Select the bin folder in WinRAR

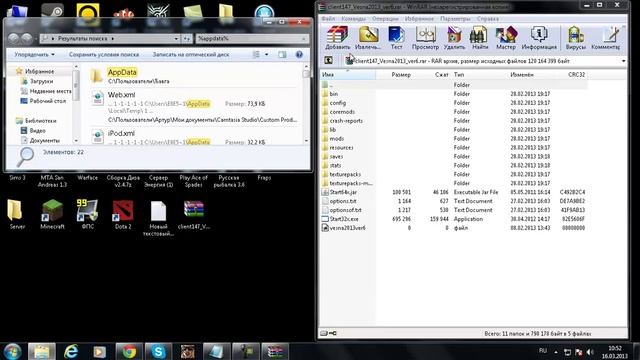(x=333, y=94)
